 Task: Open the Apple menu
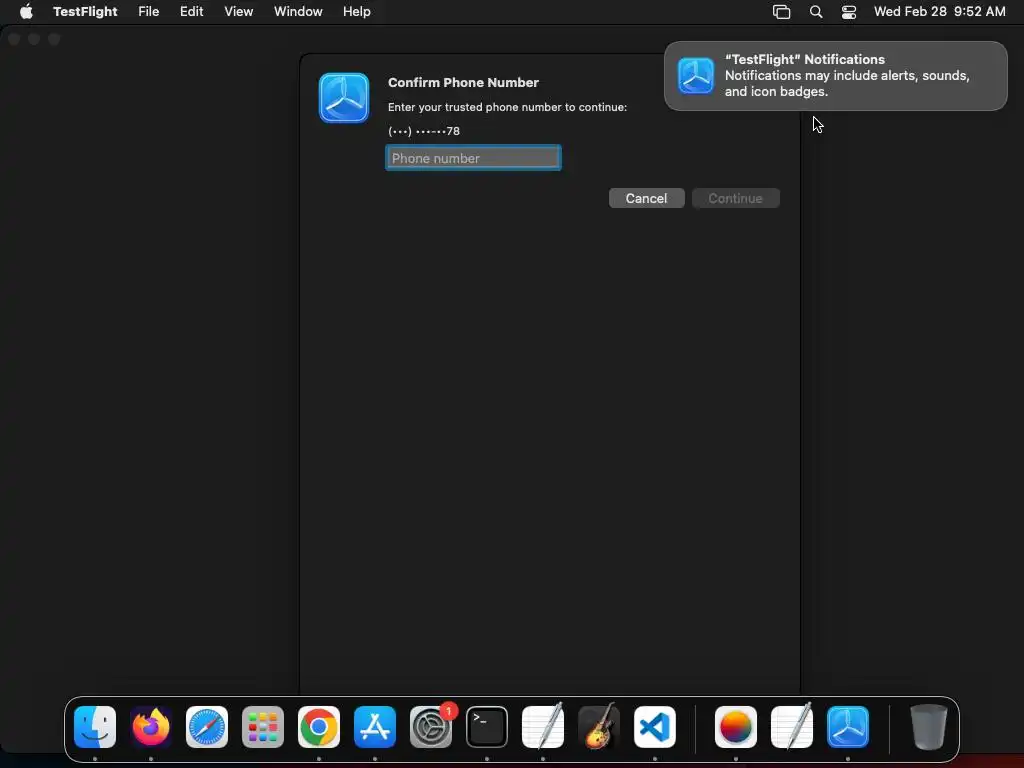coord(26,11)
